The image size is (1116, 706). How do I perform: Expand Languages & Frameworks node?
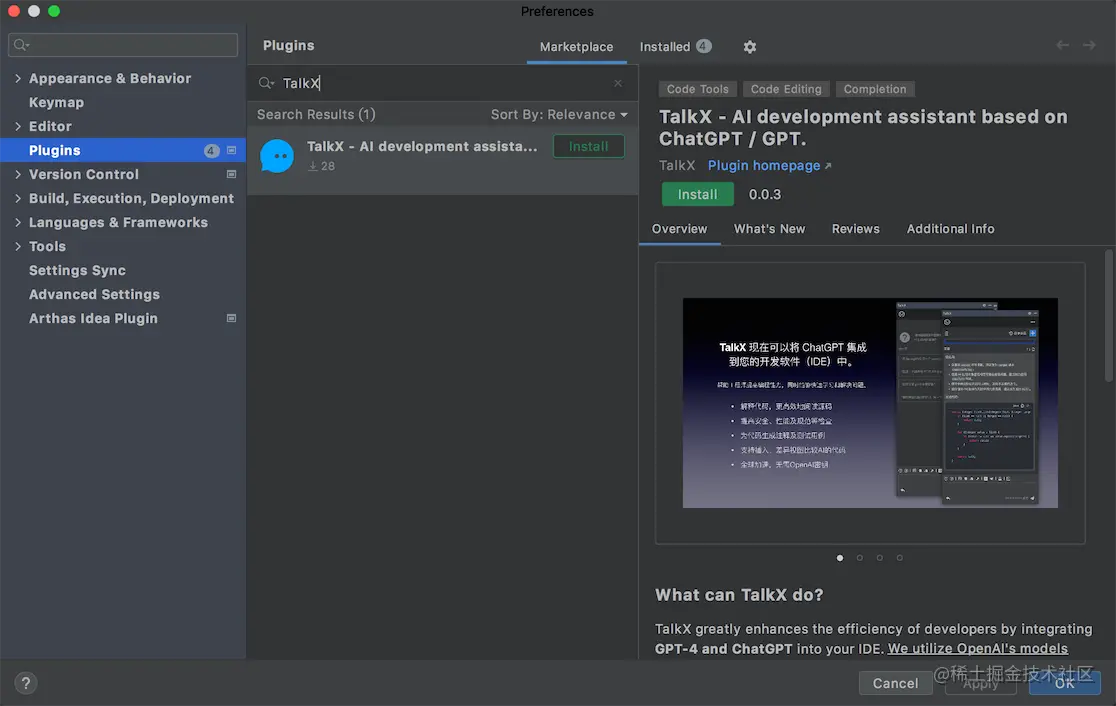[x=18, y=222]
